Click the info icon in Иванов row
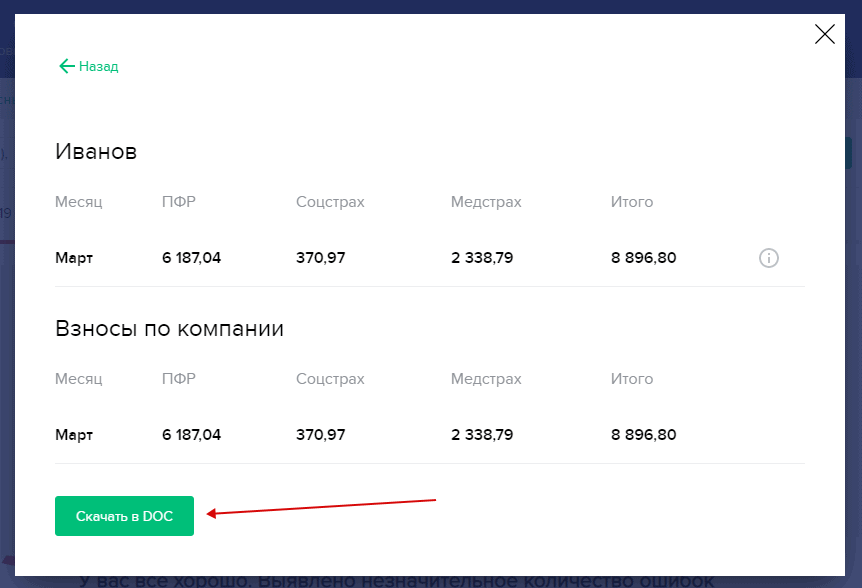This screenshot has width=862, height=588. pyautogui.click(x=768, y=258)
